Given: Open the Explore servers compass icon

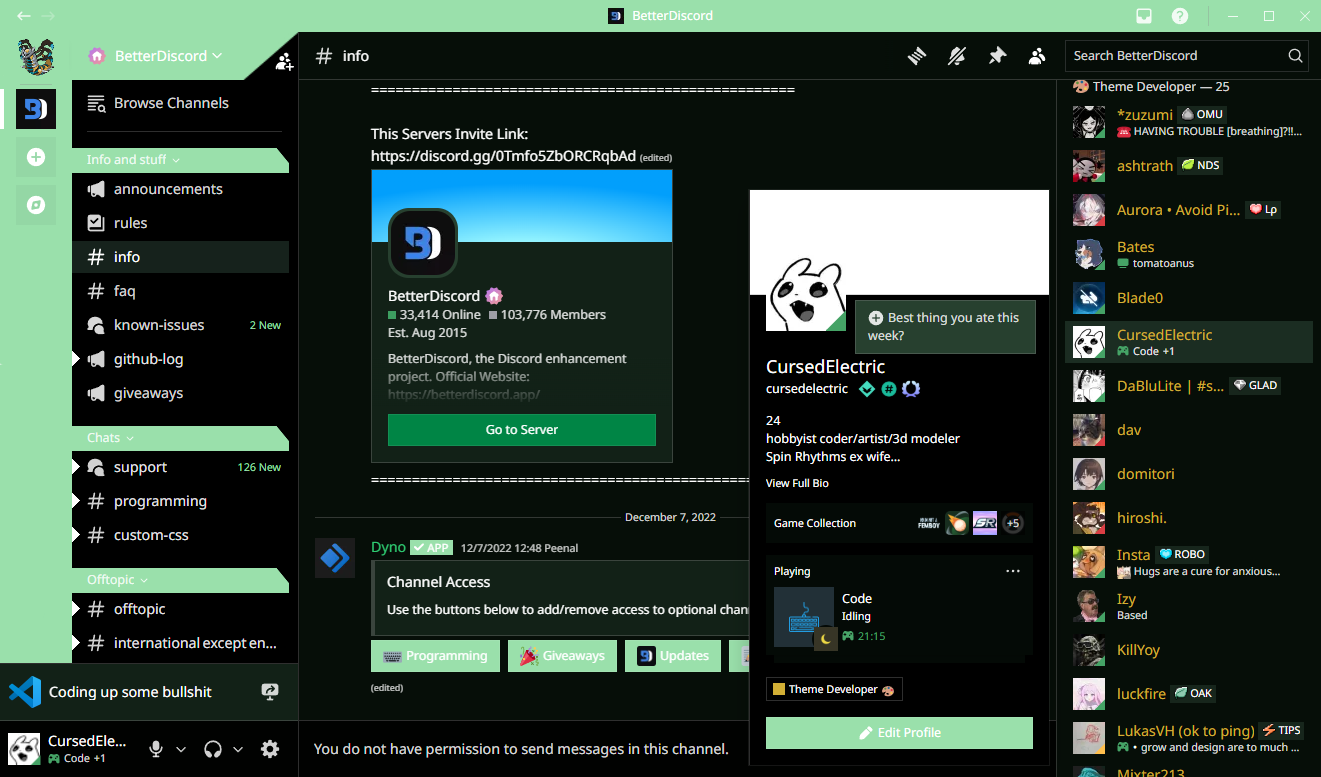Looking at the screenshot, I should coord(36,205).
